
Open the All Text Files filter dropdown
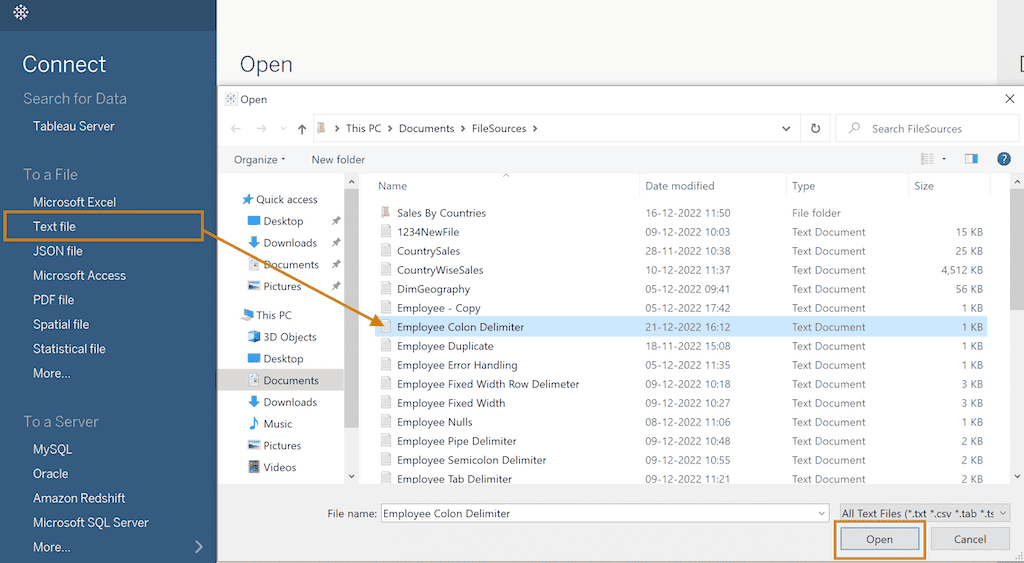(x=925, y=513)
